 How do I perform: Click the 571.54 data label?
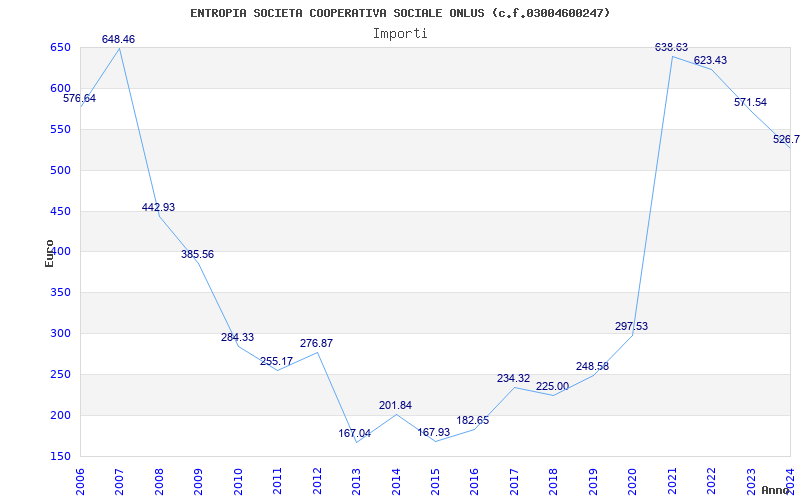[750, 102]
